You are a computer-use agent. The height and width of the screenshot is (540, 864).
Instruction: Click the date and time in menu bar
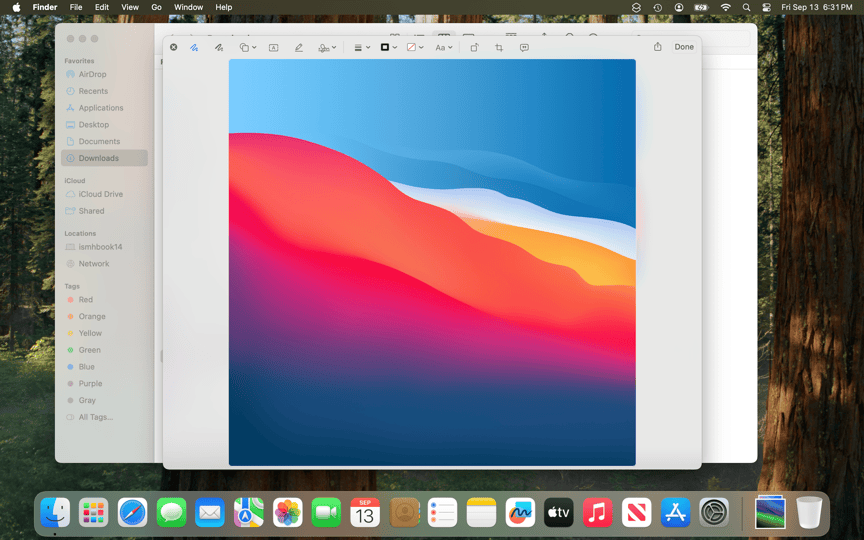click(817, 7)
